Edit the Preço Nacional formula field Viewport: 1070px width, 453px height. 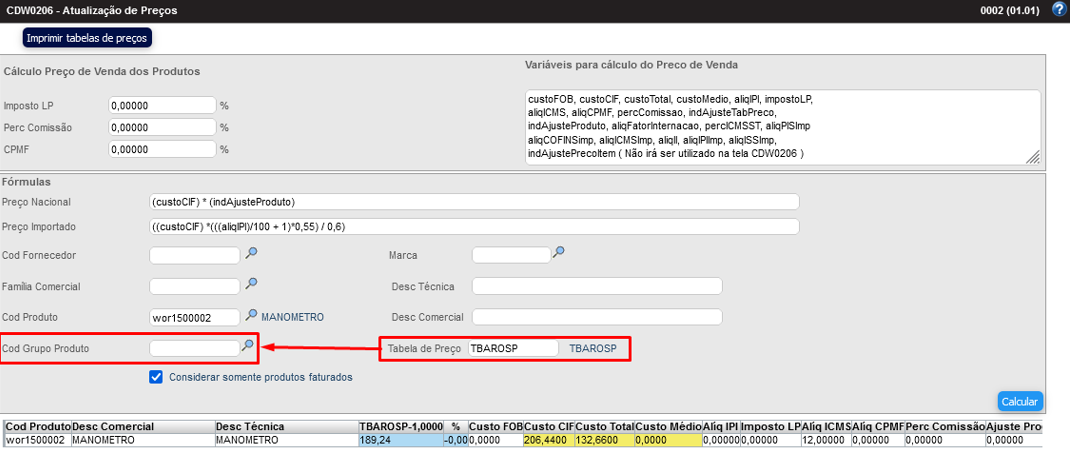[x=473, y=202]
